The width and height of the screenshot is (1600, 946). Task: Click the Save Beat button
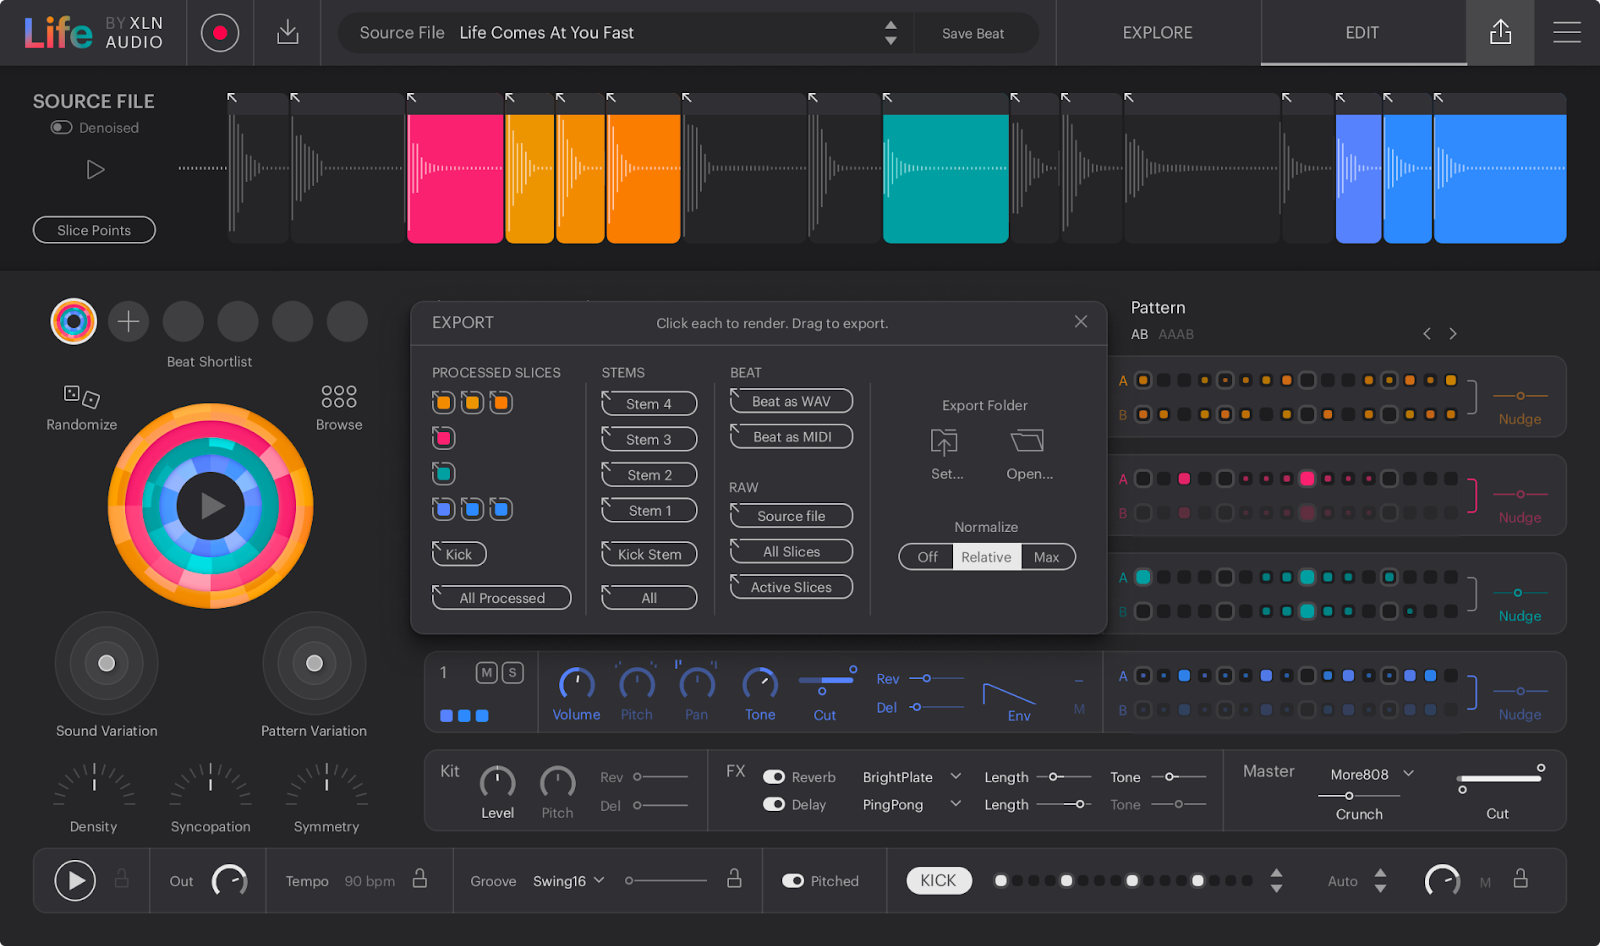pyautogui.click(x=974, y=32)
